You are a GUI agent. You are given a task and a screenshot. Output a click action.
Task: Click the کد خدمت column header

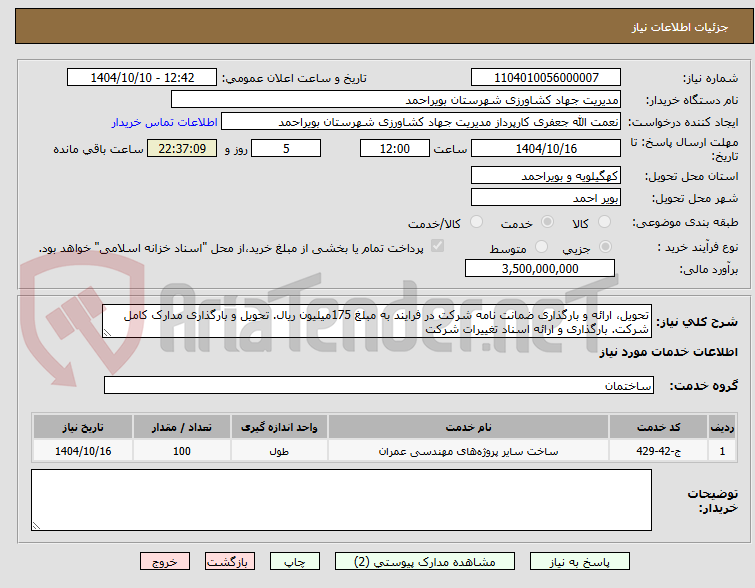coord(658,427)
